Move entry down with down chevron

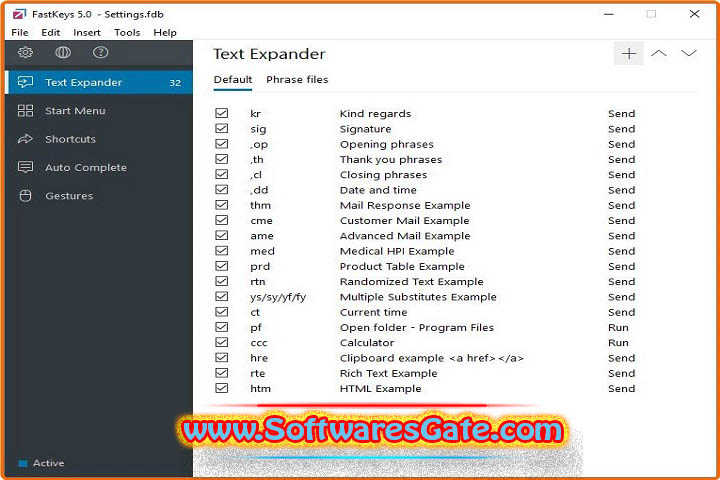[689, 53]
